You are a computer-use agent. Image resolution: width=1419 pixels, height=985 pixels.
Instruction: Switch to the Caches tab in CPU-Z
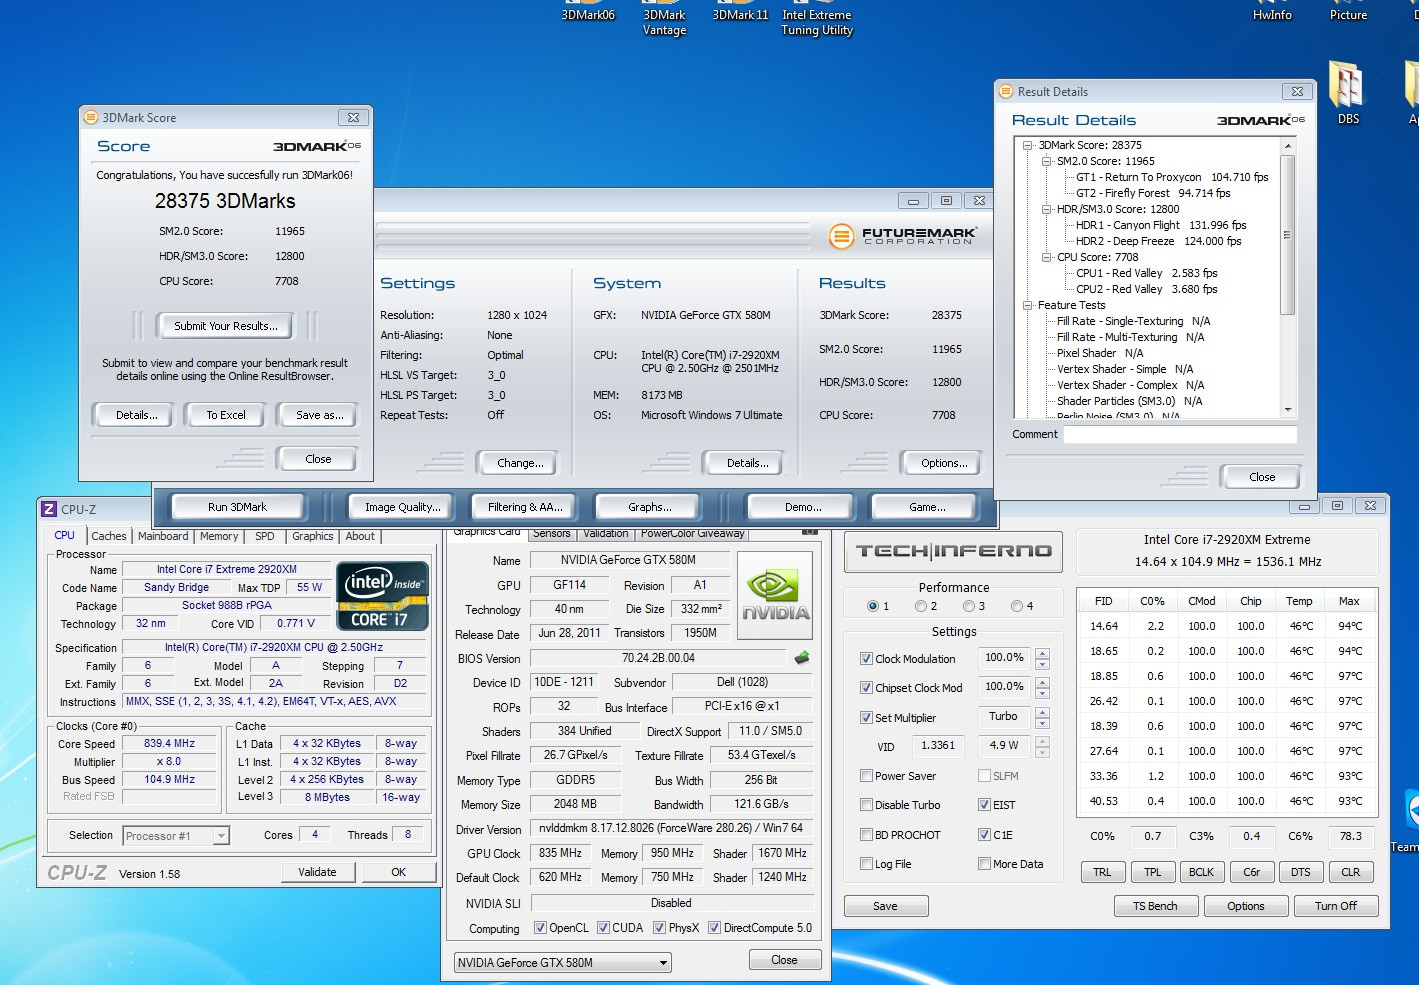click(x=109, y=536)
